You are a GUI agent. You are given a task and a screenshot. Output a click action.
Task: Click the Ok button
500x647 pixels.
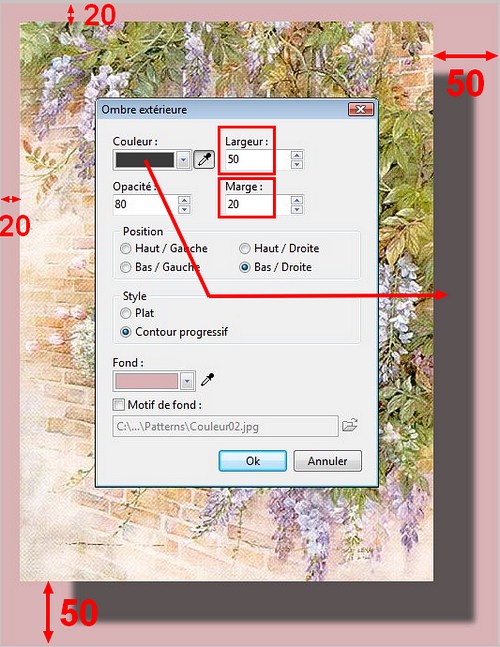click(x=252, y=460)
